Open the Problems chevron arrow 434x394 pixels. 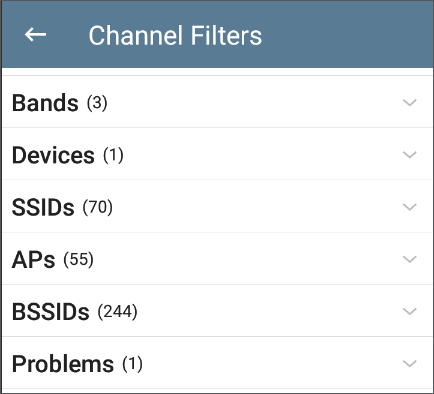(410, 363)
